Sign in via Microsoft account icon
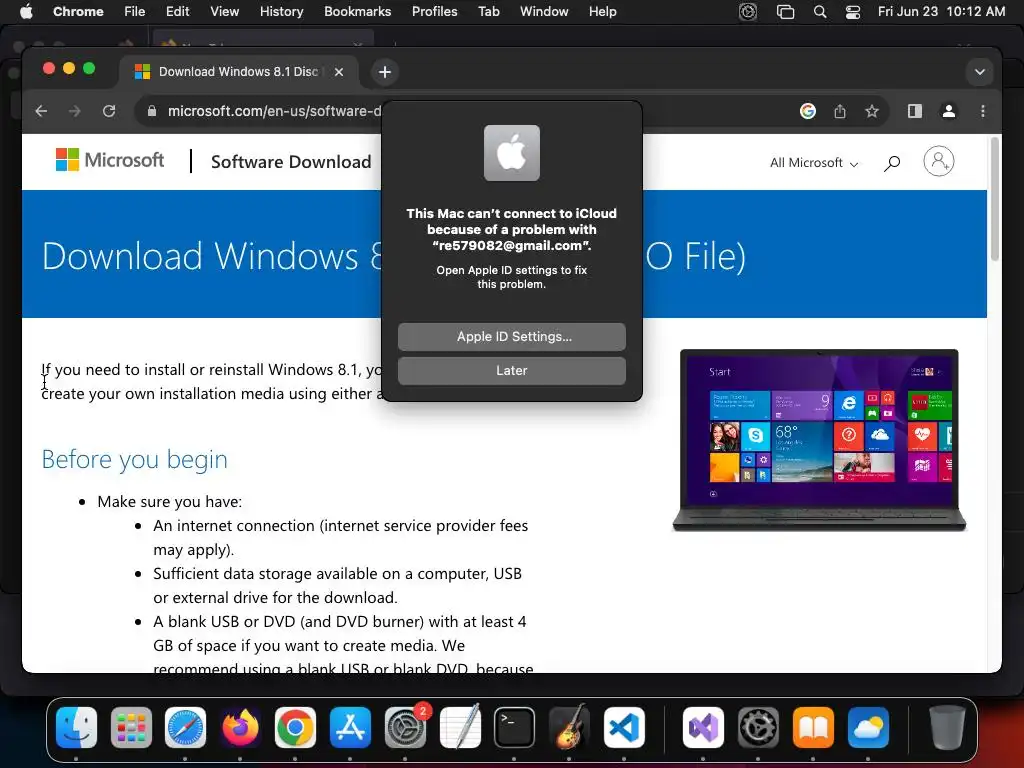The height and width of the screenshot is (768, 1024). (x=938, y=161)
